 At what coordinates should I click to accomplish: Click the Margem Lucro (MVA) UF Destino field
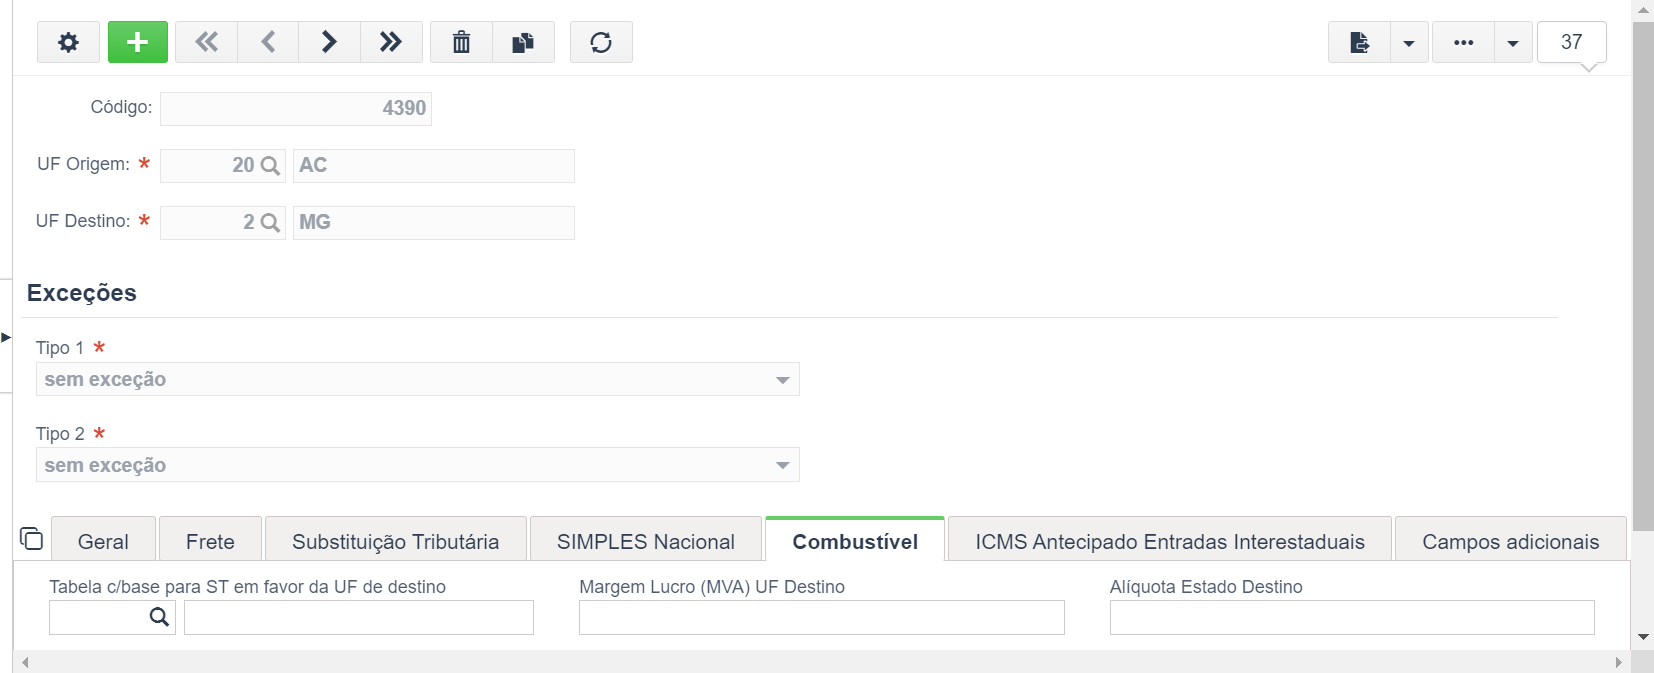[822, 618]
